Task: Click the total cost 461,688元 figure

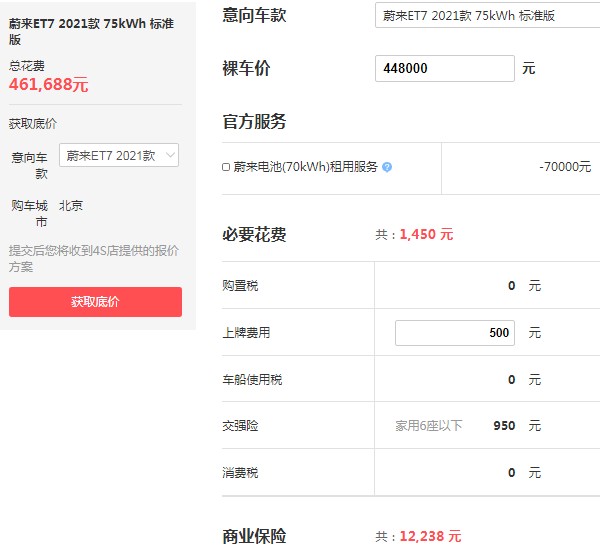Action: [49, 85]
